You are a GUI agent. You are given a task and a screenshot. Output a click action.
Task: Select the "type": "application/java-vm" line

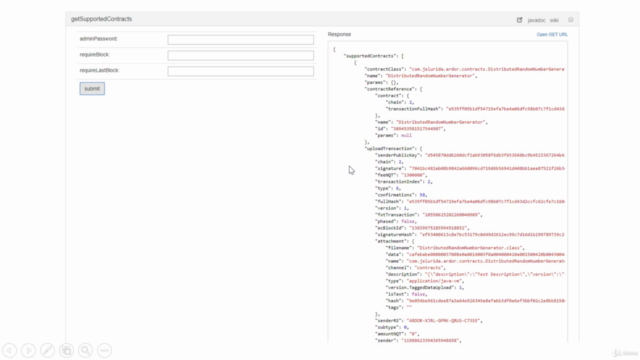pos(425,281)
